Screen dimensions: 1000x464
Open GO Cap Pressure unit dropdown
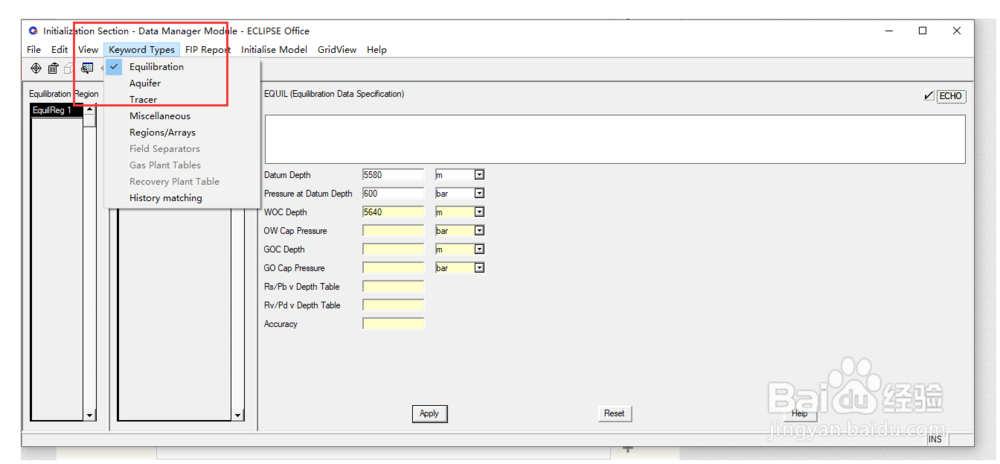(x=480, y=268)
